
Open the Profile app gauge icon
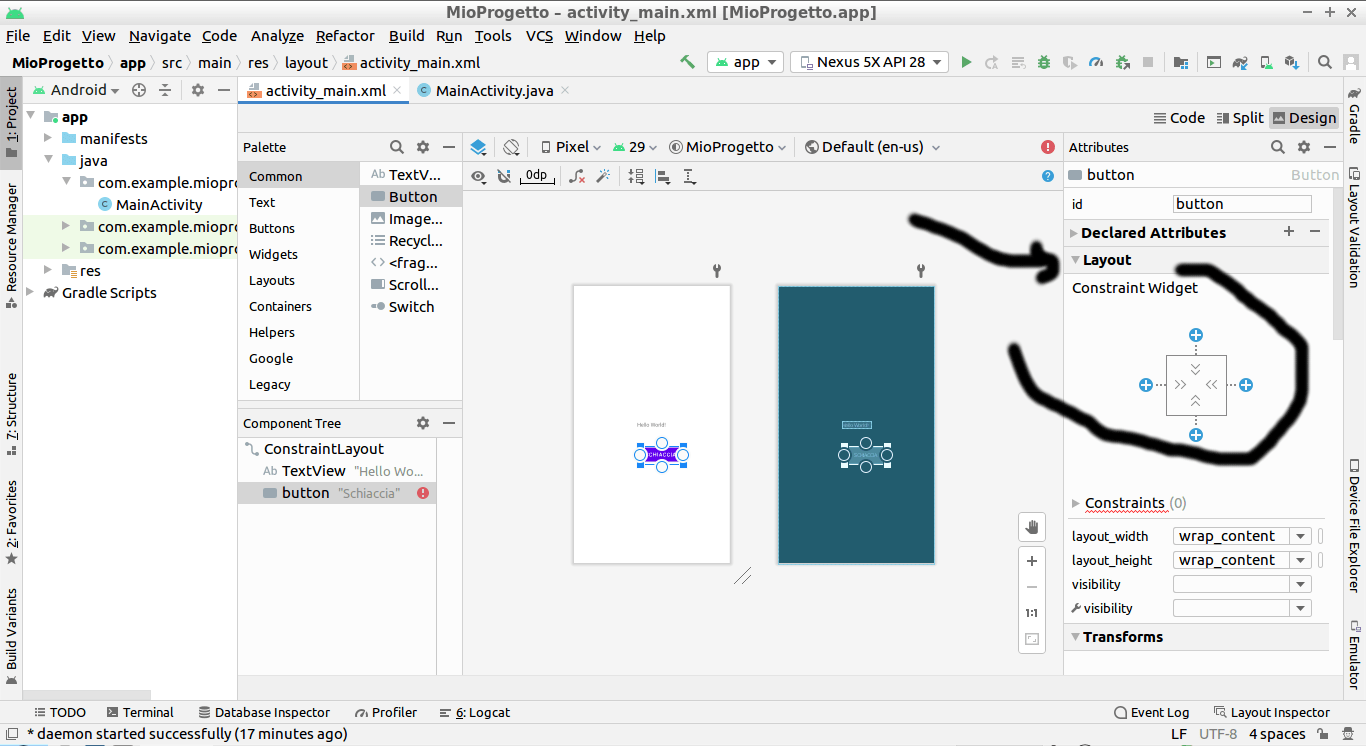click(1096, 62)
